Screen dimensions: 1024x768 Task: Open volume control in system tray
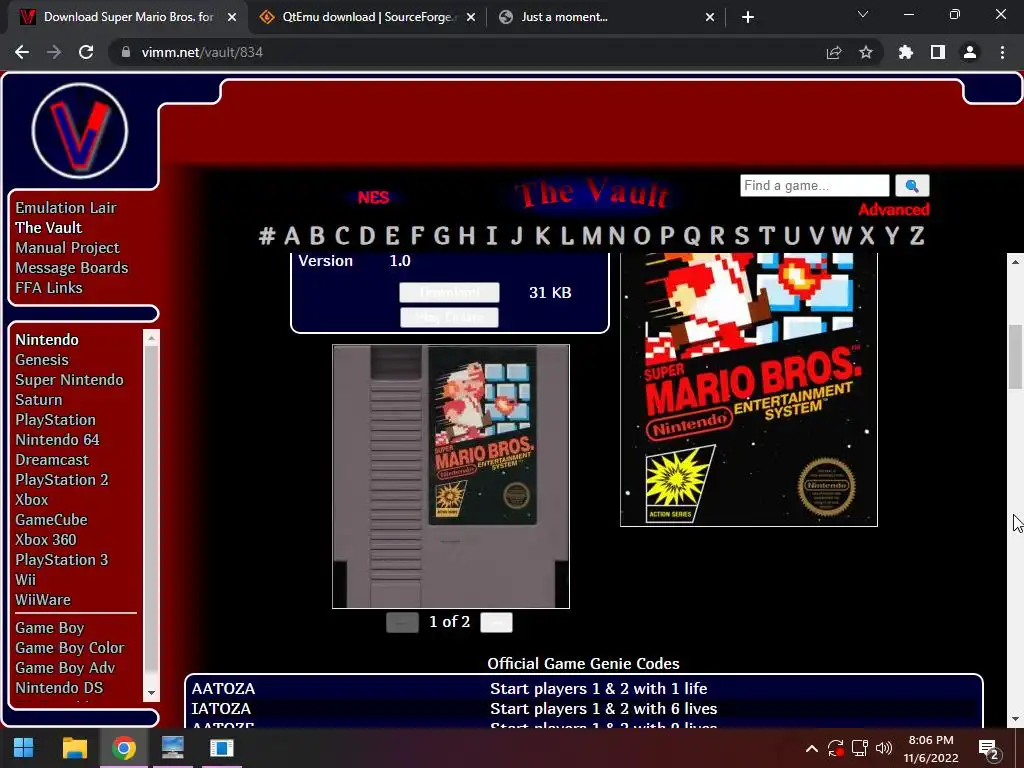click(x=884, y=748)
